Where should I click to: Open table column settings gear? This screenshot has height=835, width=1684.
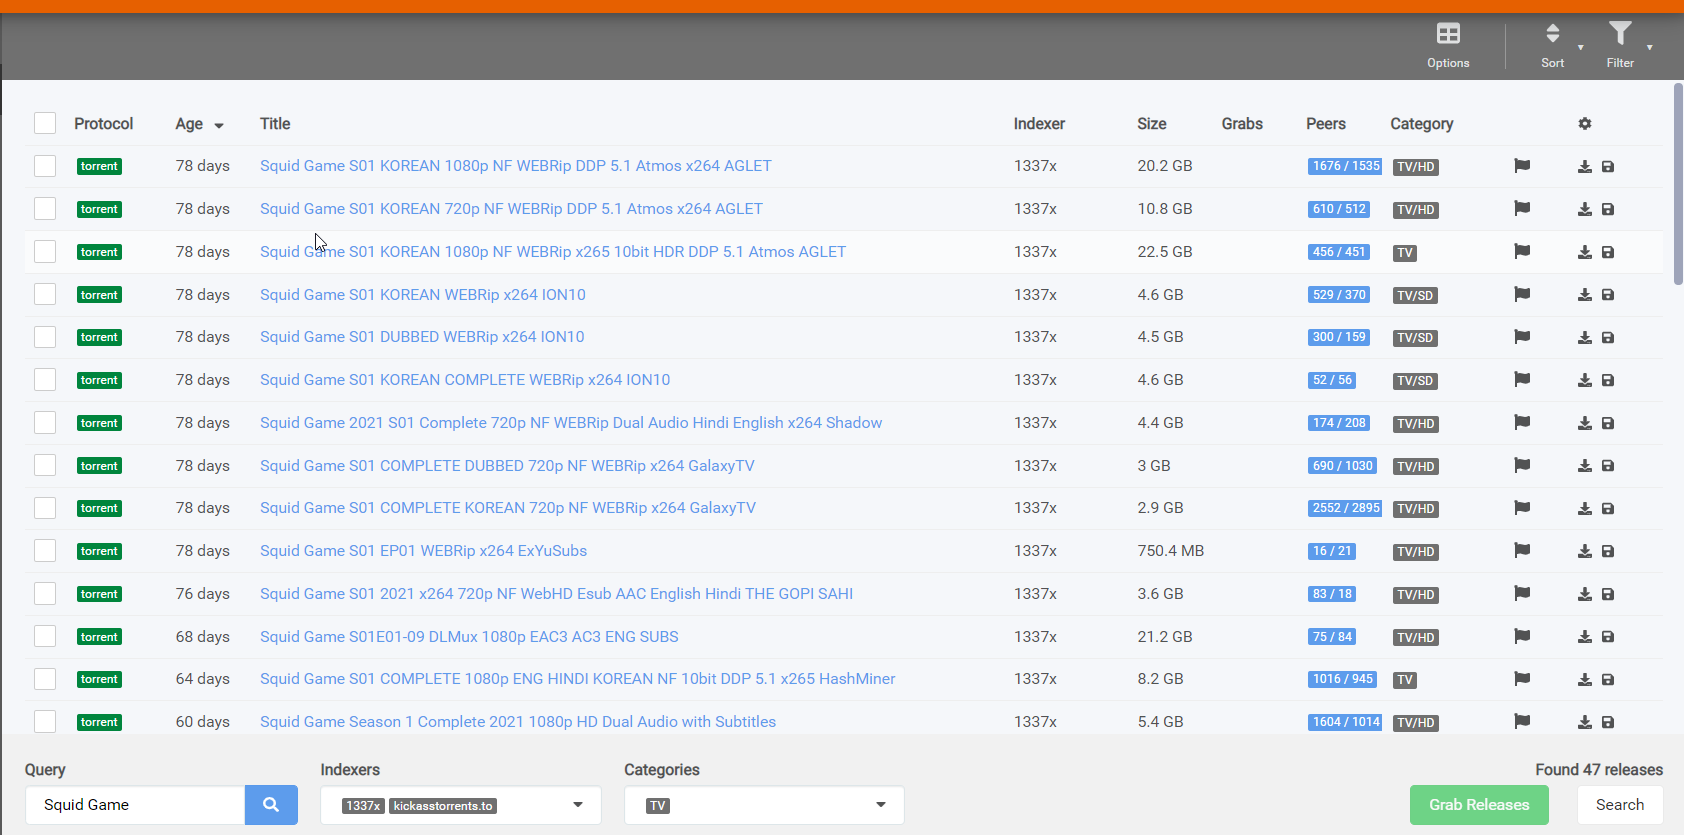coord(1585,124)
